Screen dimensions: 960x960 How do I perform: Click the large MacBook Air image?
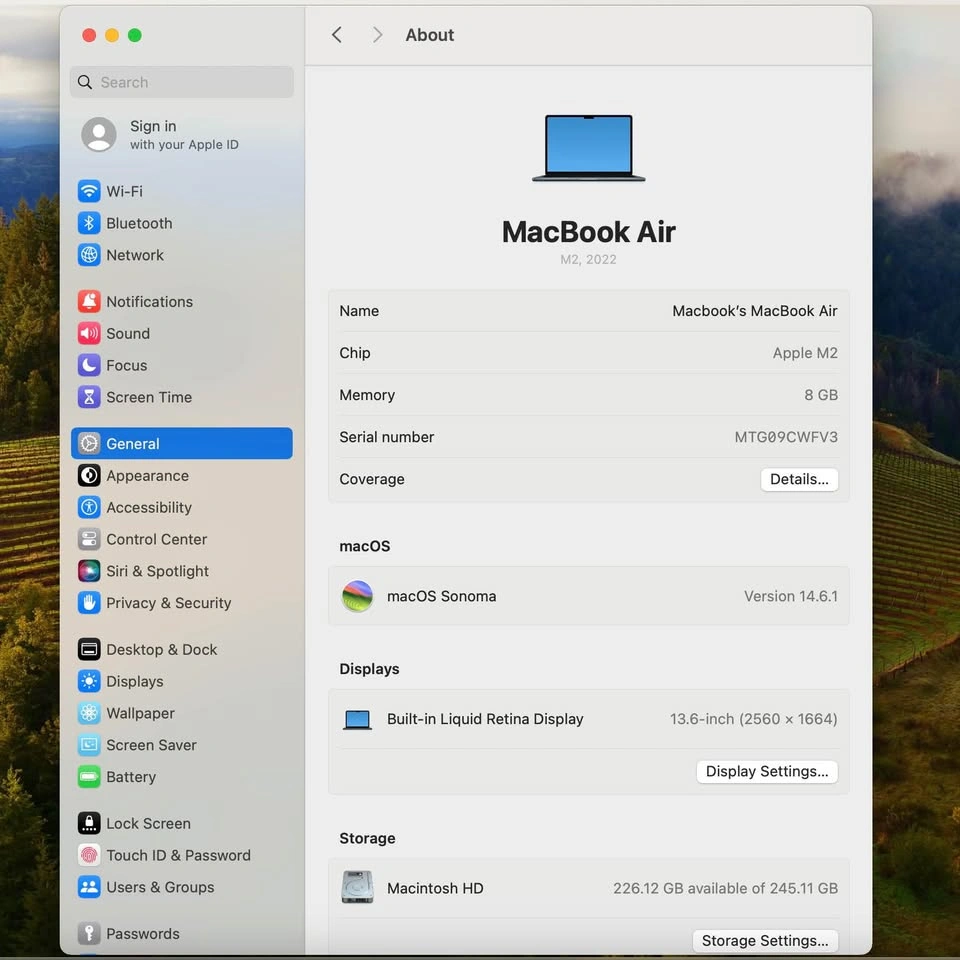[588, 148]
